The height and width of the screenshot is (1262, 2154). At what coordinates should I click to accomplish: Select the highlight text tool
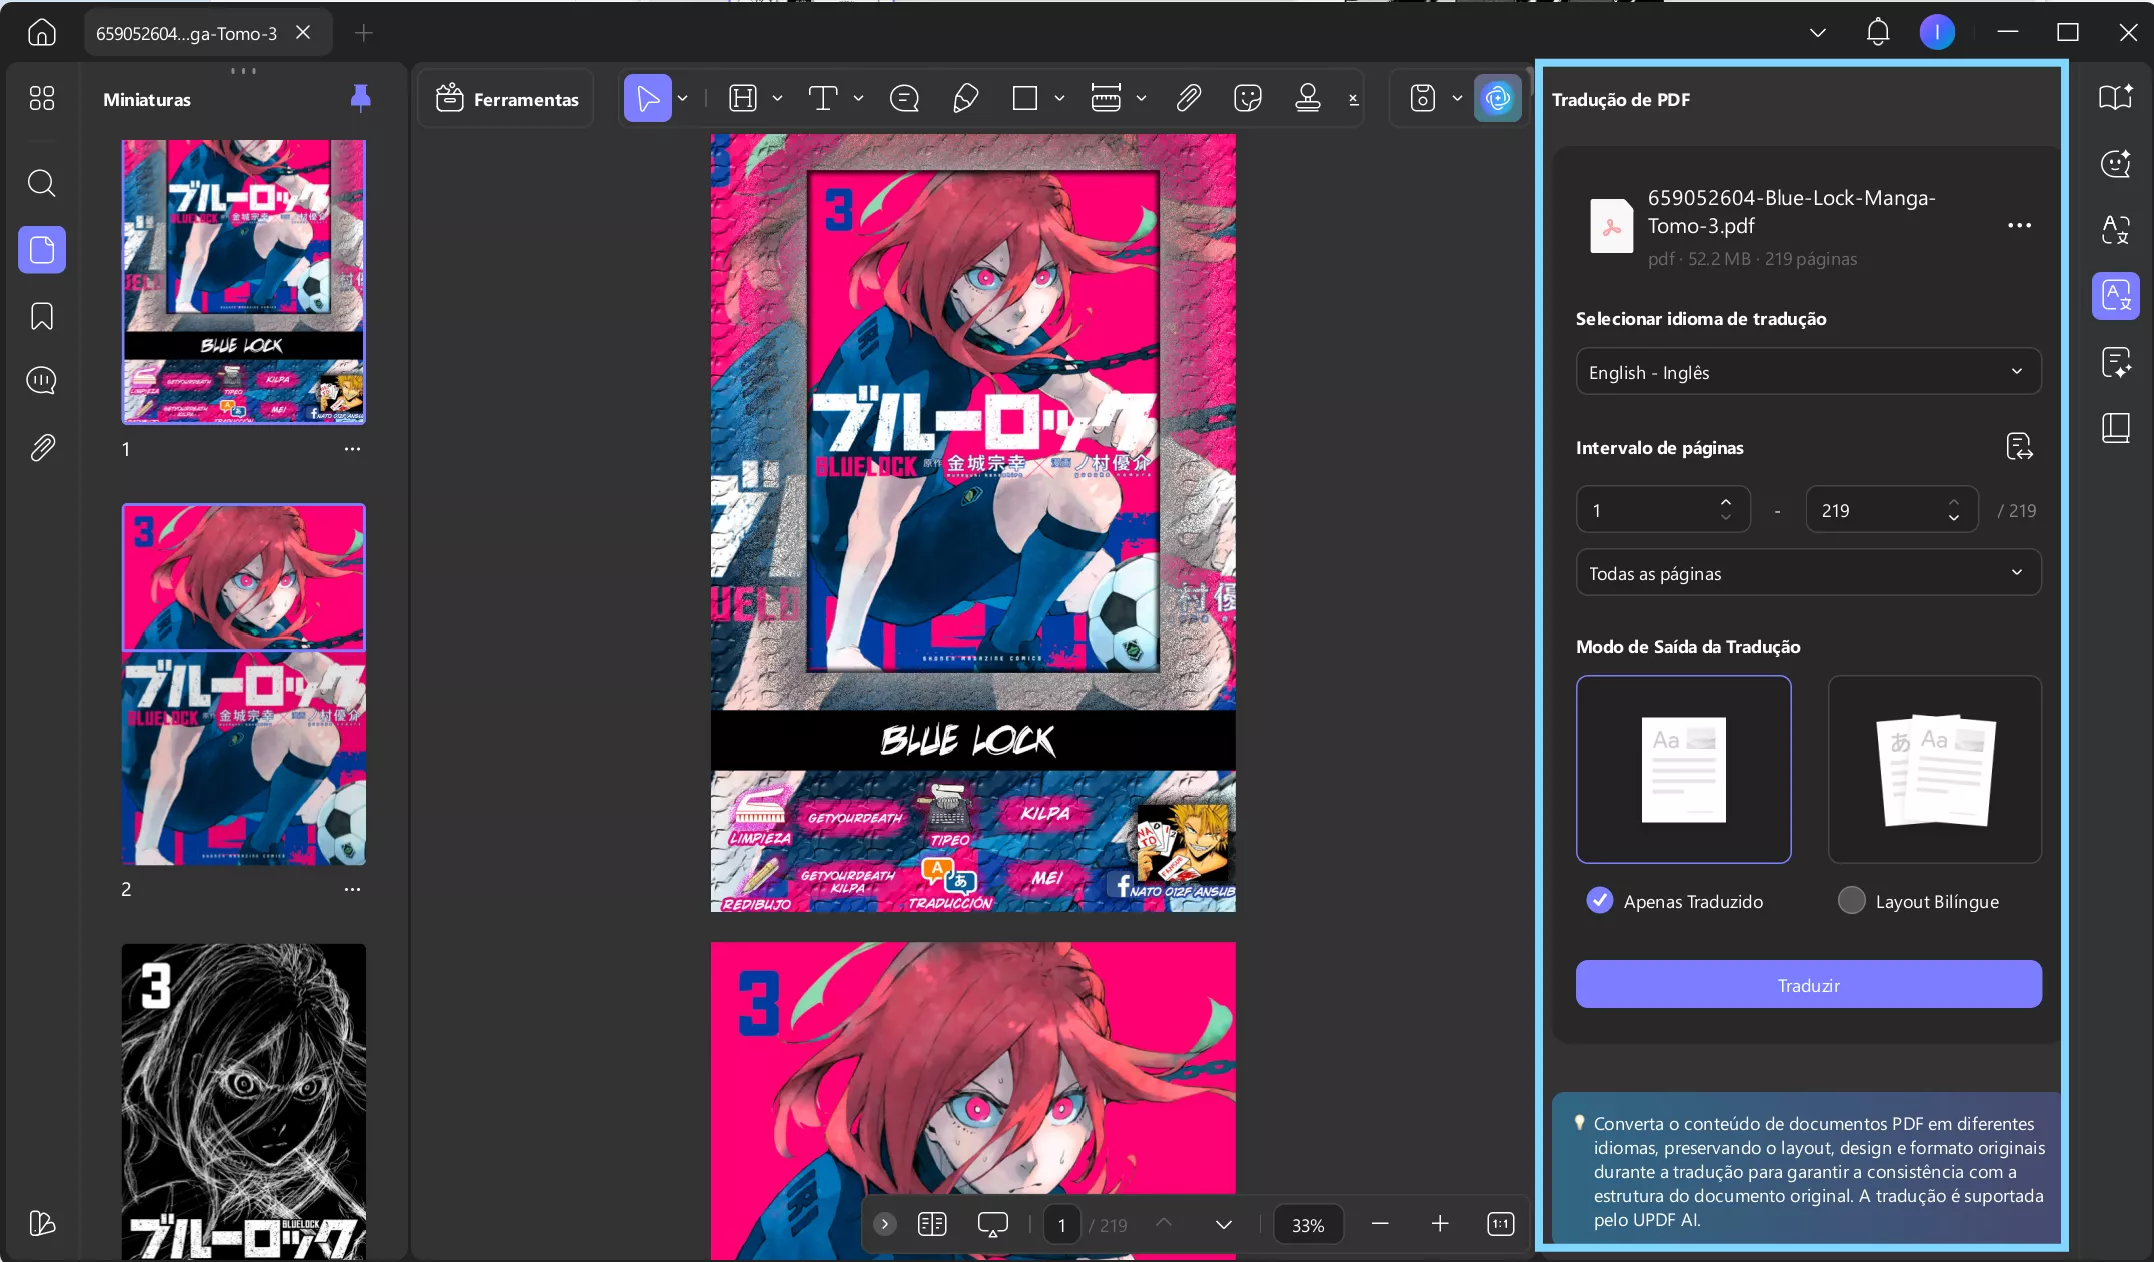(x=743, y=98)
